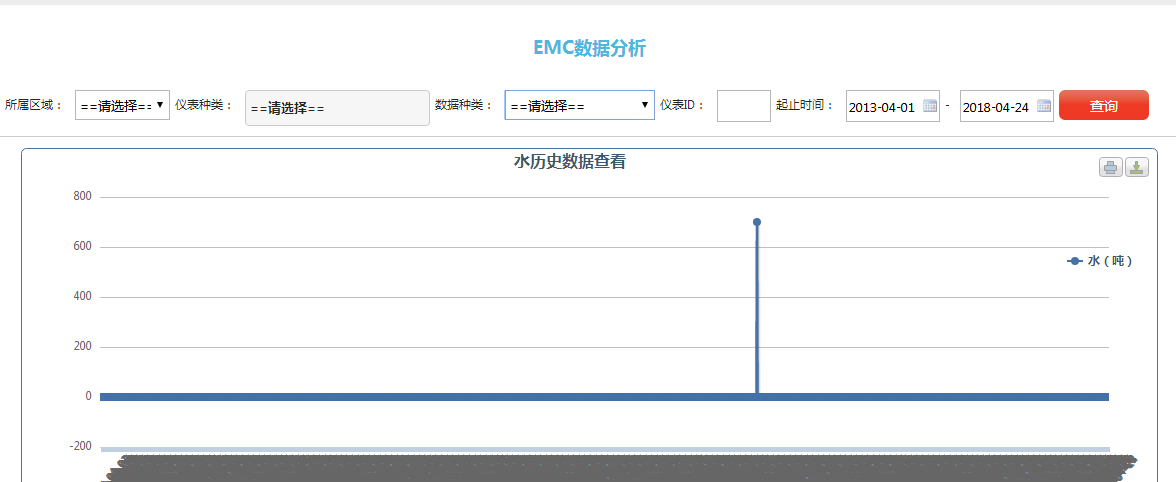Click the chart title 水历史数据查看
1176x482 pixels.
[x=569, y=161]
